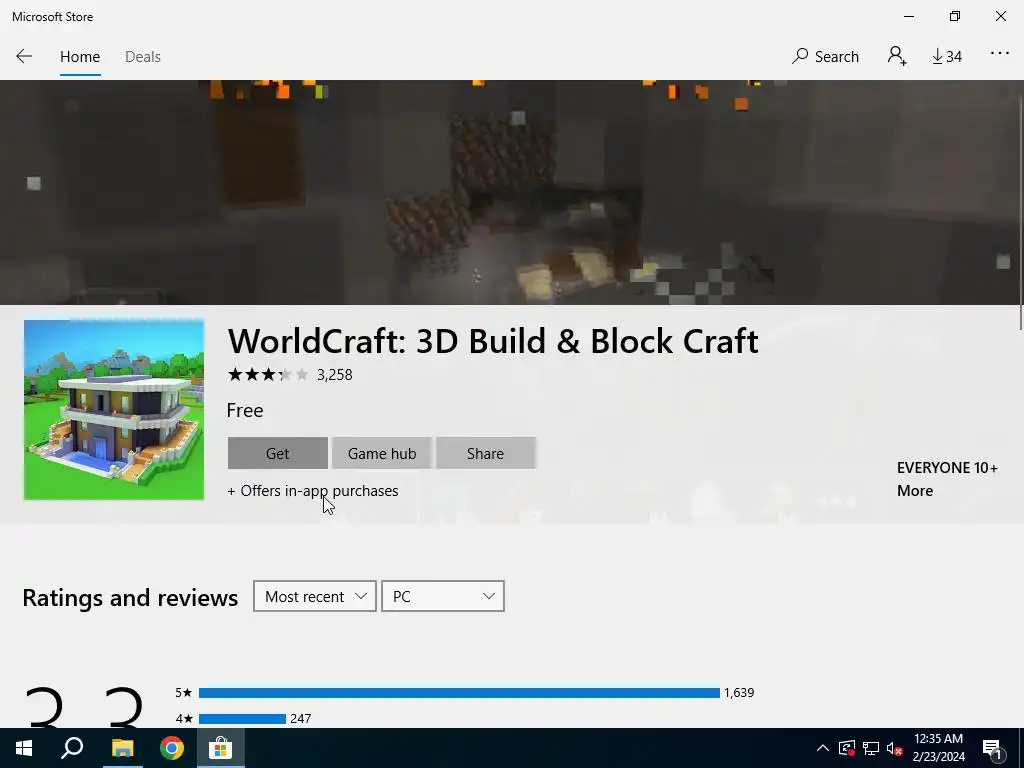The height and width of the screenshot is (768, 1024).
Task: Expand the Most recent sort dropdown
Action: (x=315, y=596)
